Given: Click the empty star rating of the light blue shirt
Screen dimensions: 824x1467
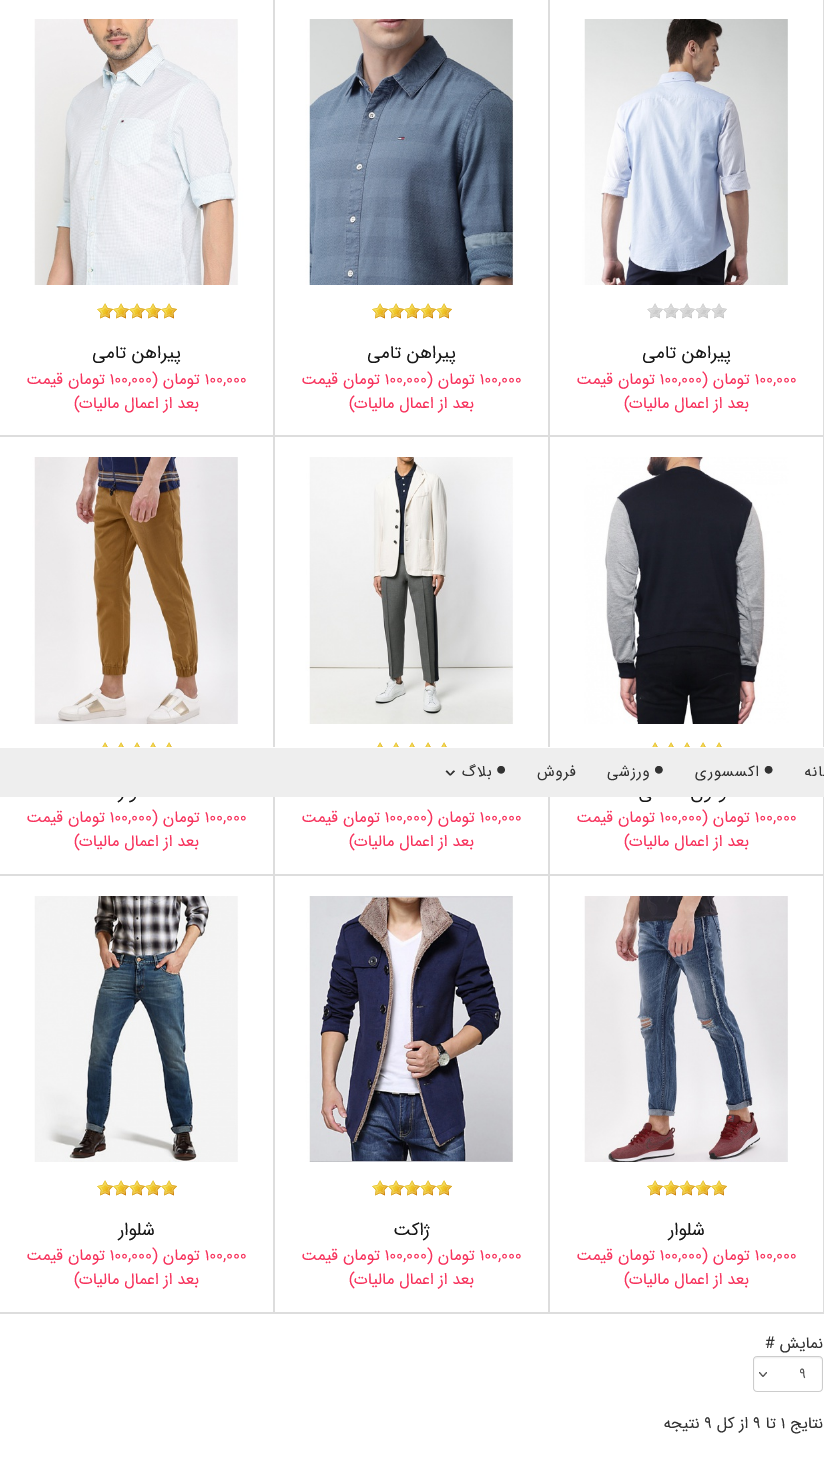Looking at the screenshot, I should pos(687,311).
